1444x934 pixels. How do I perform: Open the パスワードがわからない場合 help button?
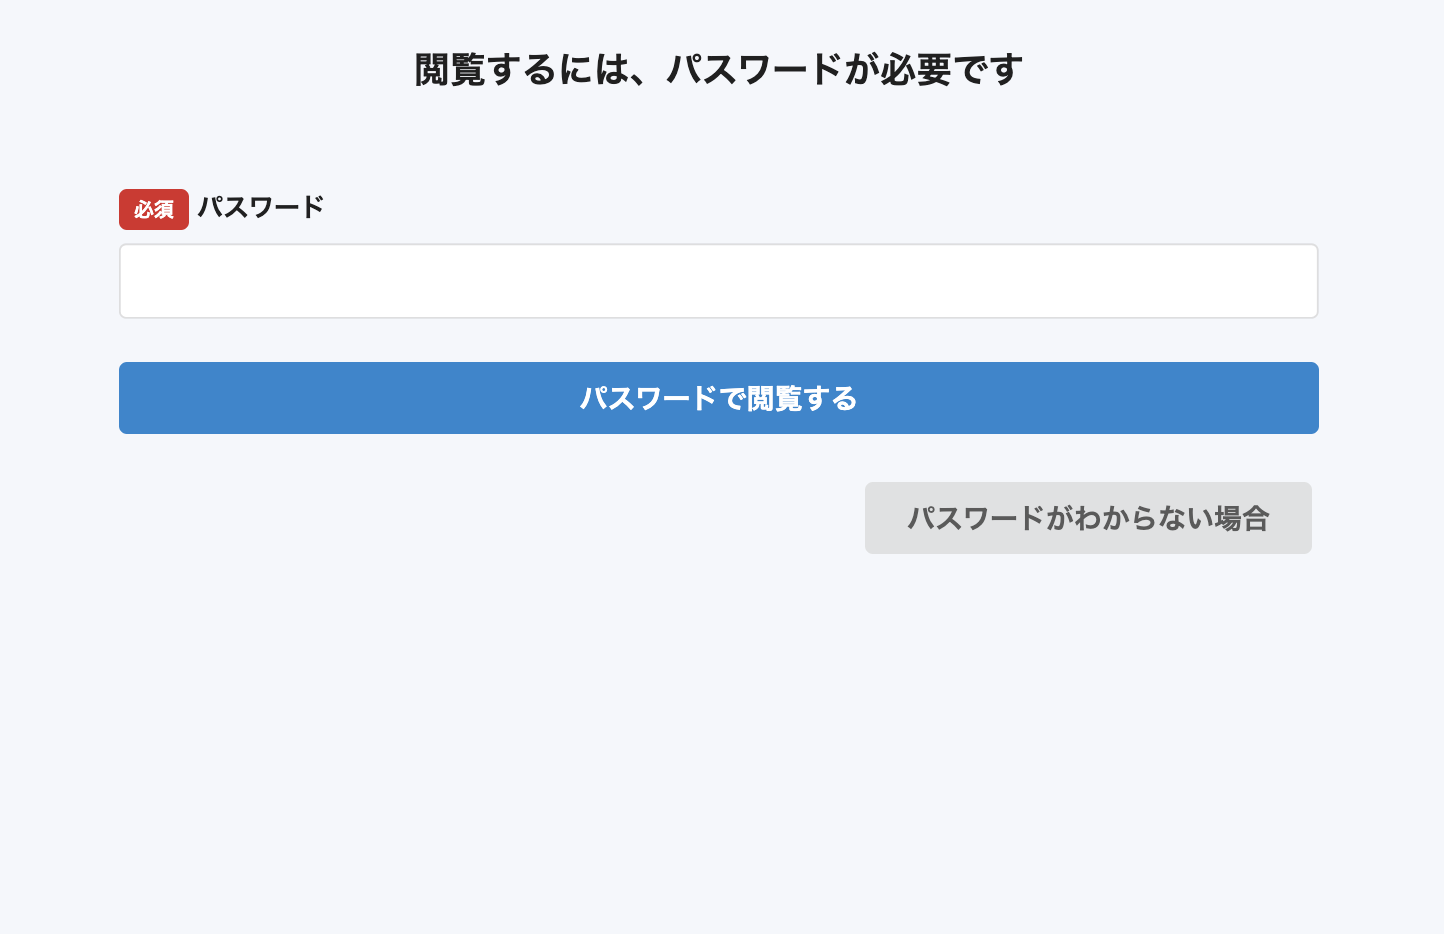click(x=1088, y=518)
